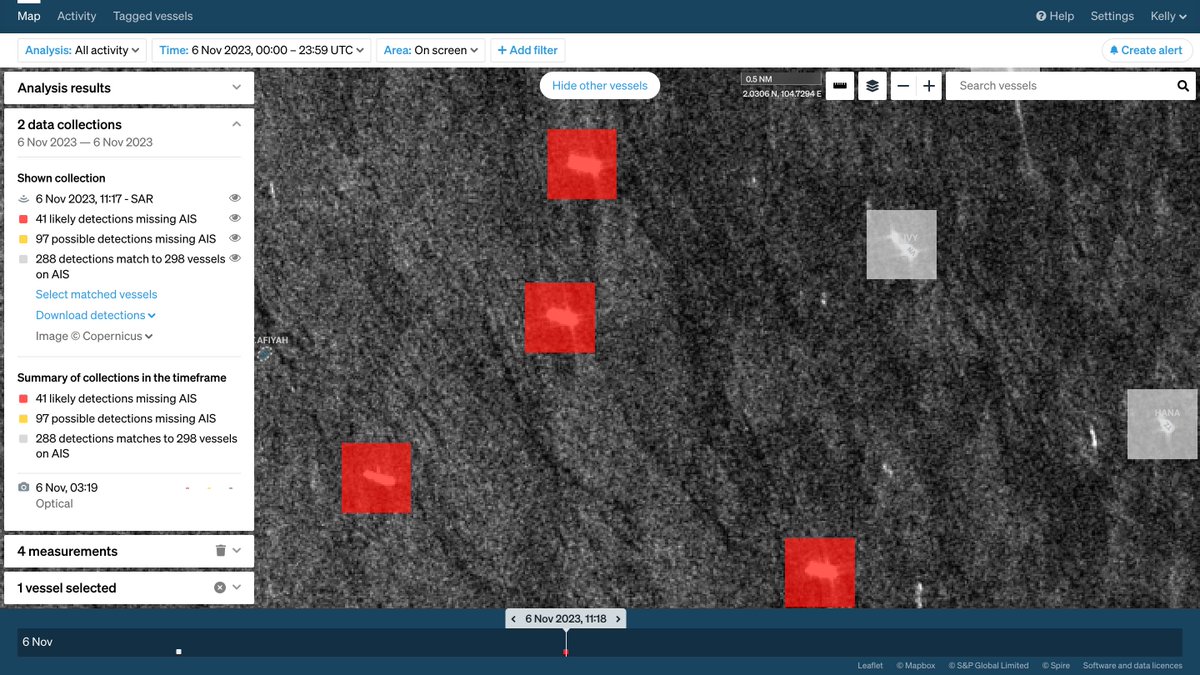The height and width of the screenshot is (675, 1200).
Task: Open the Tagged vessels tab
Action: click(153, 16)
